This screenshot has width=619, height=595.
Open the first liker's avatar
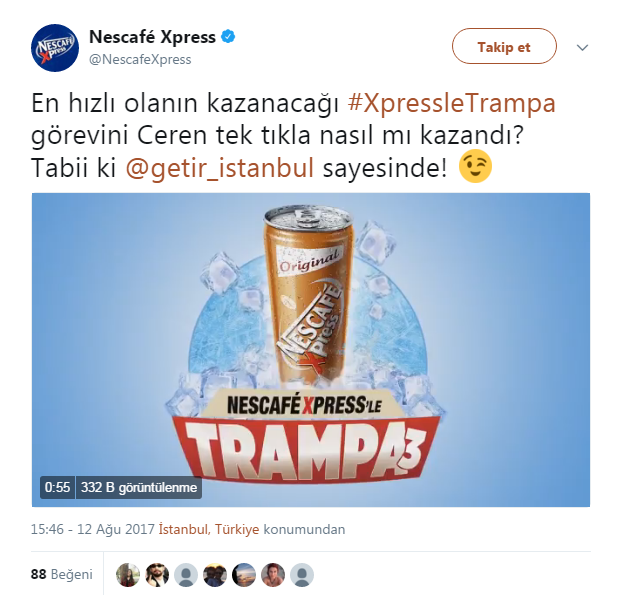pyautogui.click(x=128, y=574)
